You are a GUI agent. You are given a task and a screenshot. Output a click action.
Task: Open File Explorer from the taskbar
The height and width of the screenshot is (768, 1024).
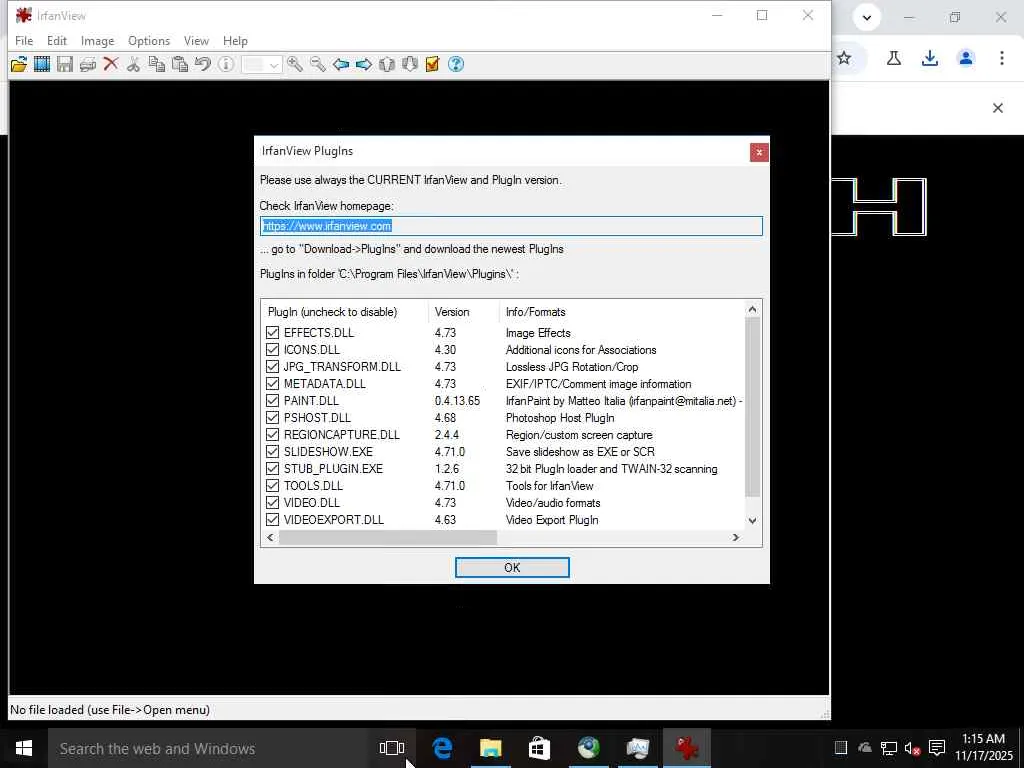[490, 748]
